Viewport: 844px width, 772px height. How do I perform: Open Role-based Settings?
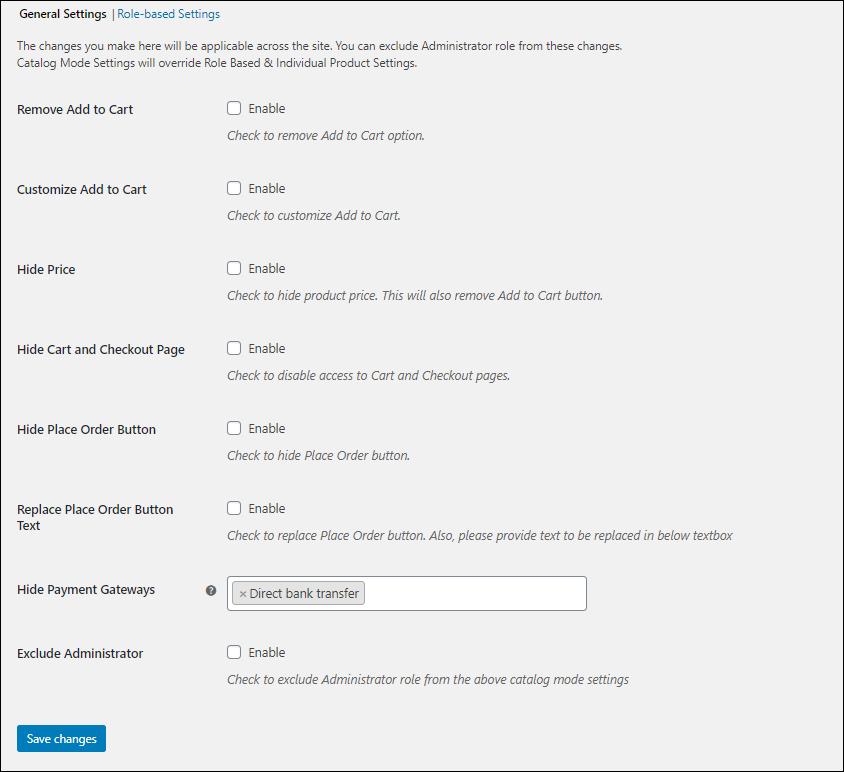point(168,14)
